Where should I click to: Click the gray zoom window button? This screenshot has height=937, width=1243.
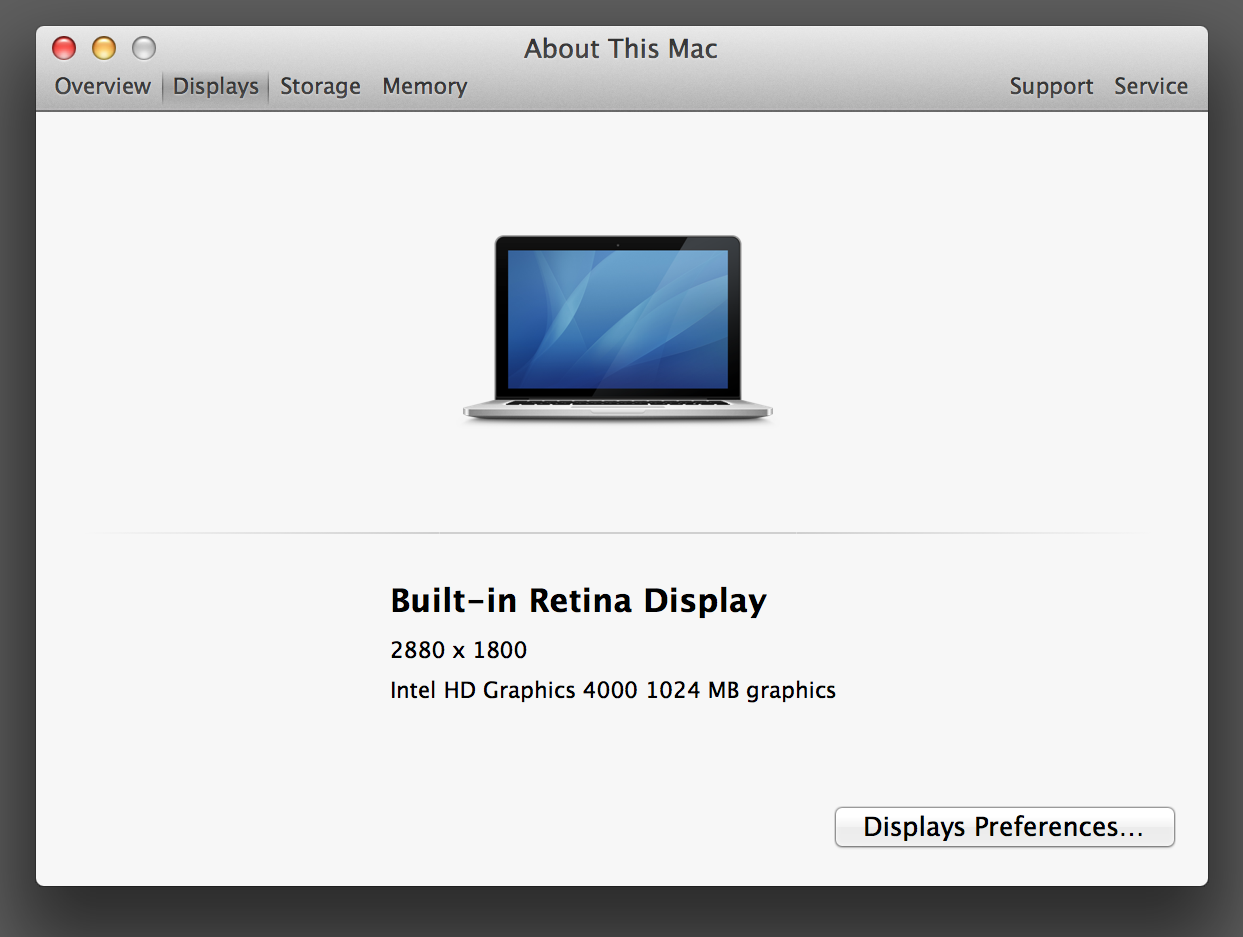coord(144,47)
